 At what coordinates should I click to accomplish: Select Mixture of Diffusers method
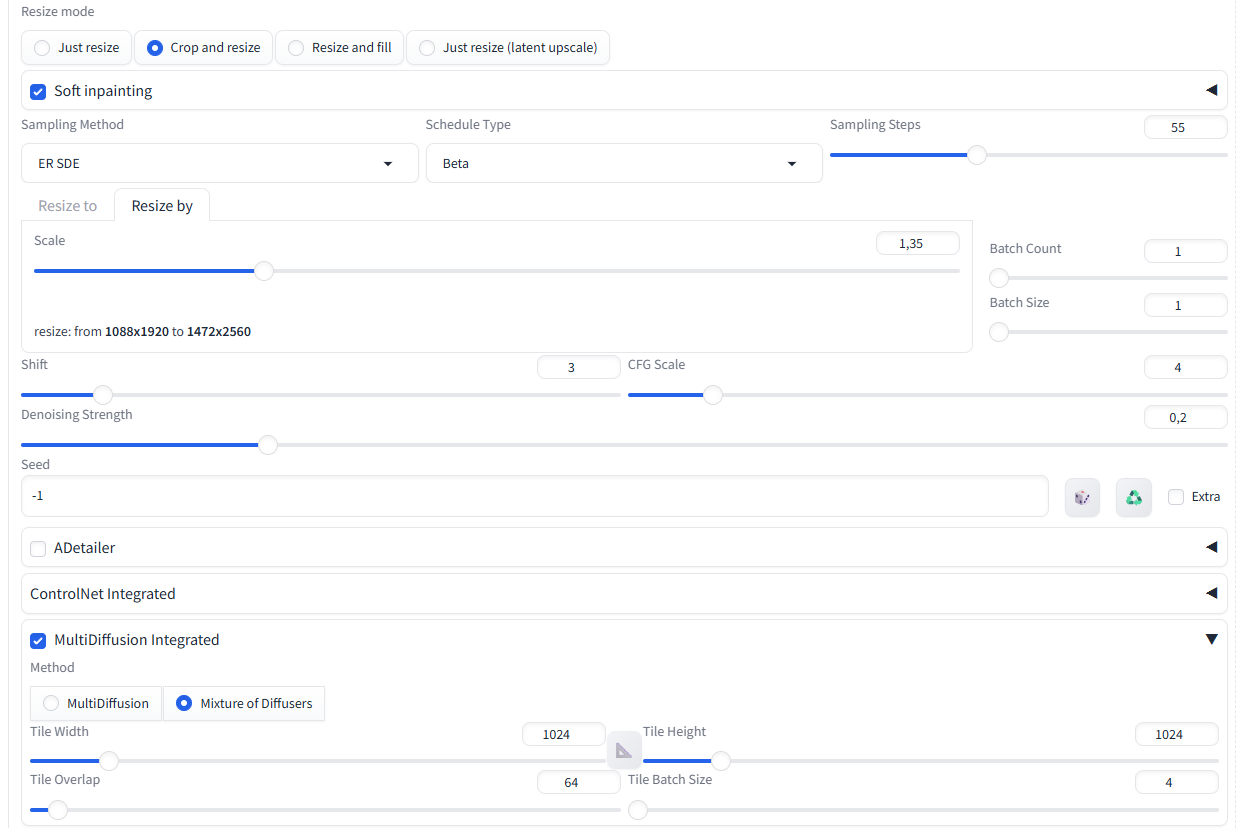pos(244,703)
